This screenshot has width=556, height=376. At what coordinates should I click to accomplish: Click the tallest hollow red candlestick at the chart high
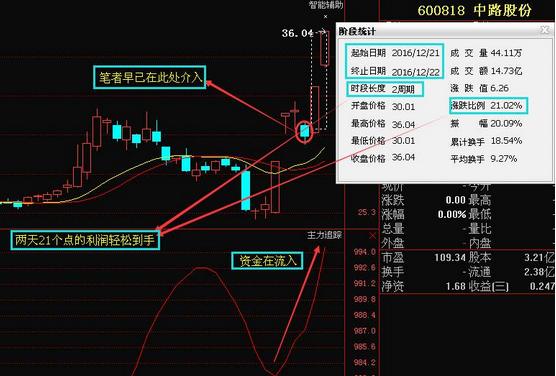[324, 48]
